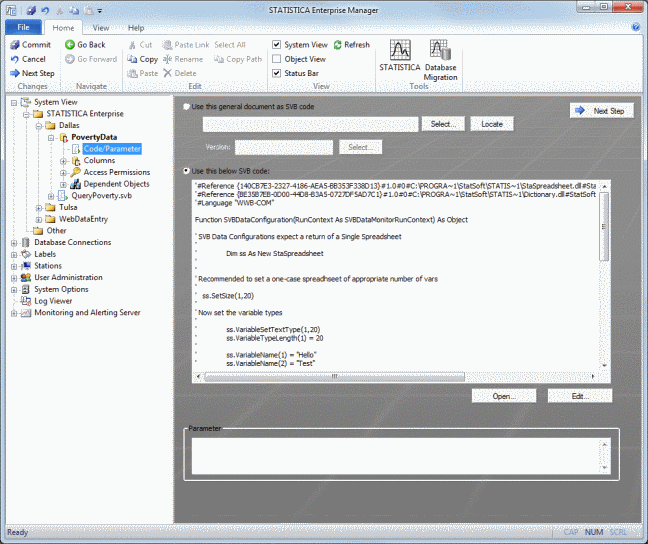The width and height of the screenshot is (648, 544).
Task: Click the save icon in quick access toolbar
Action: click(x=31, y=10)
